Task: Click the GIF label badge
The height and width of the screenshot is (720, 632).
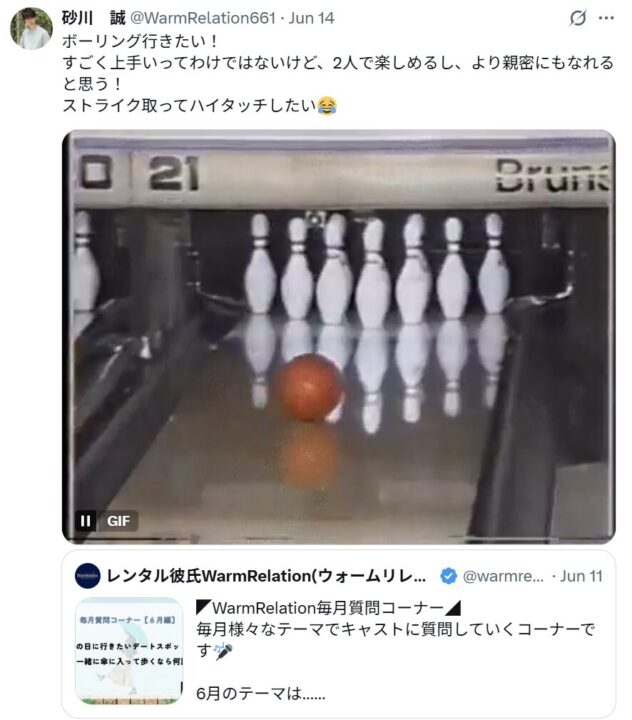Action: (118, 521)
